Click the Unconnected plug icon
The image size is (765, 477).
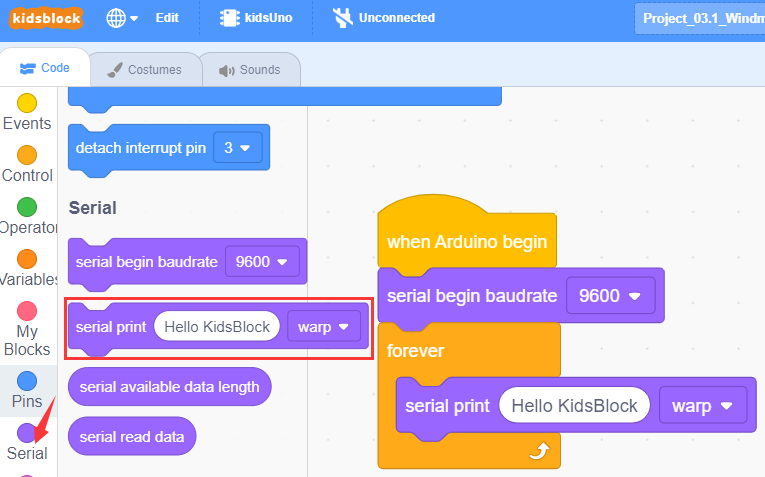click(342, 18)
